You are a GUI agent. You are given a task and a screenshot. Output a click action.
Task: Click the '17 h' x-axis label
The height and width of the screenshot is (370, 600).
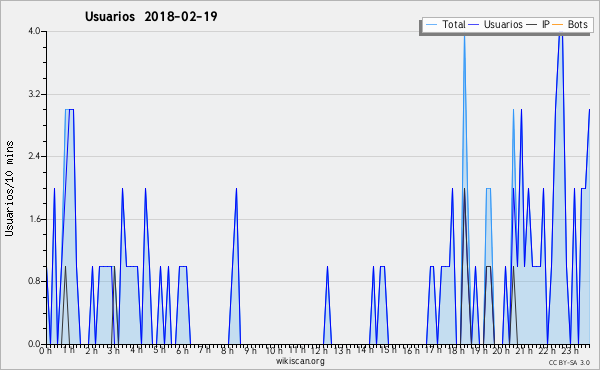tap(433, 350)
